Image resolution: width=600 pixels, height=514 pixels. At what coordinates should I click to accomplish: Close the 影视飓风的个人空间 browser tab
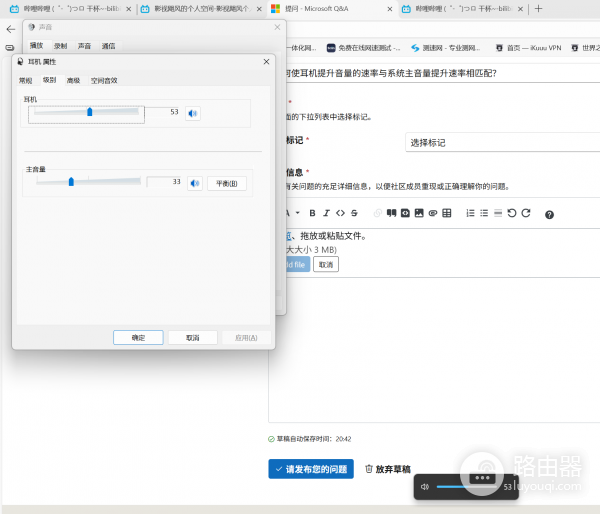point(259,9)
